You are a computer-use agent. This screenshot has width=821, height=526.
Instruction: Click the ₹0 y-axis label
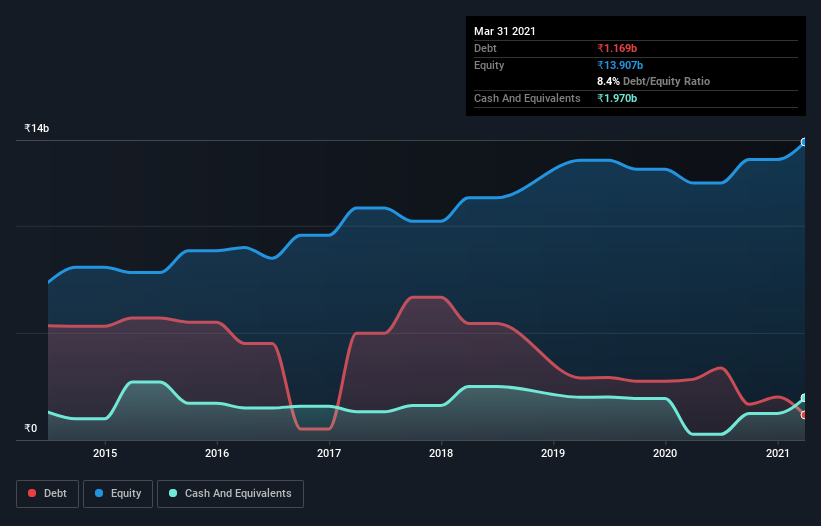point(31,428)
